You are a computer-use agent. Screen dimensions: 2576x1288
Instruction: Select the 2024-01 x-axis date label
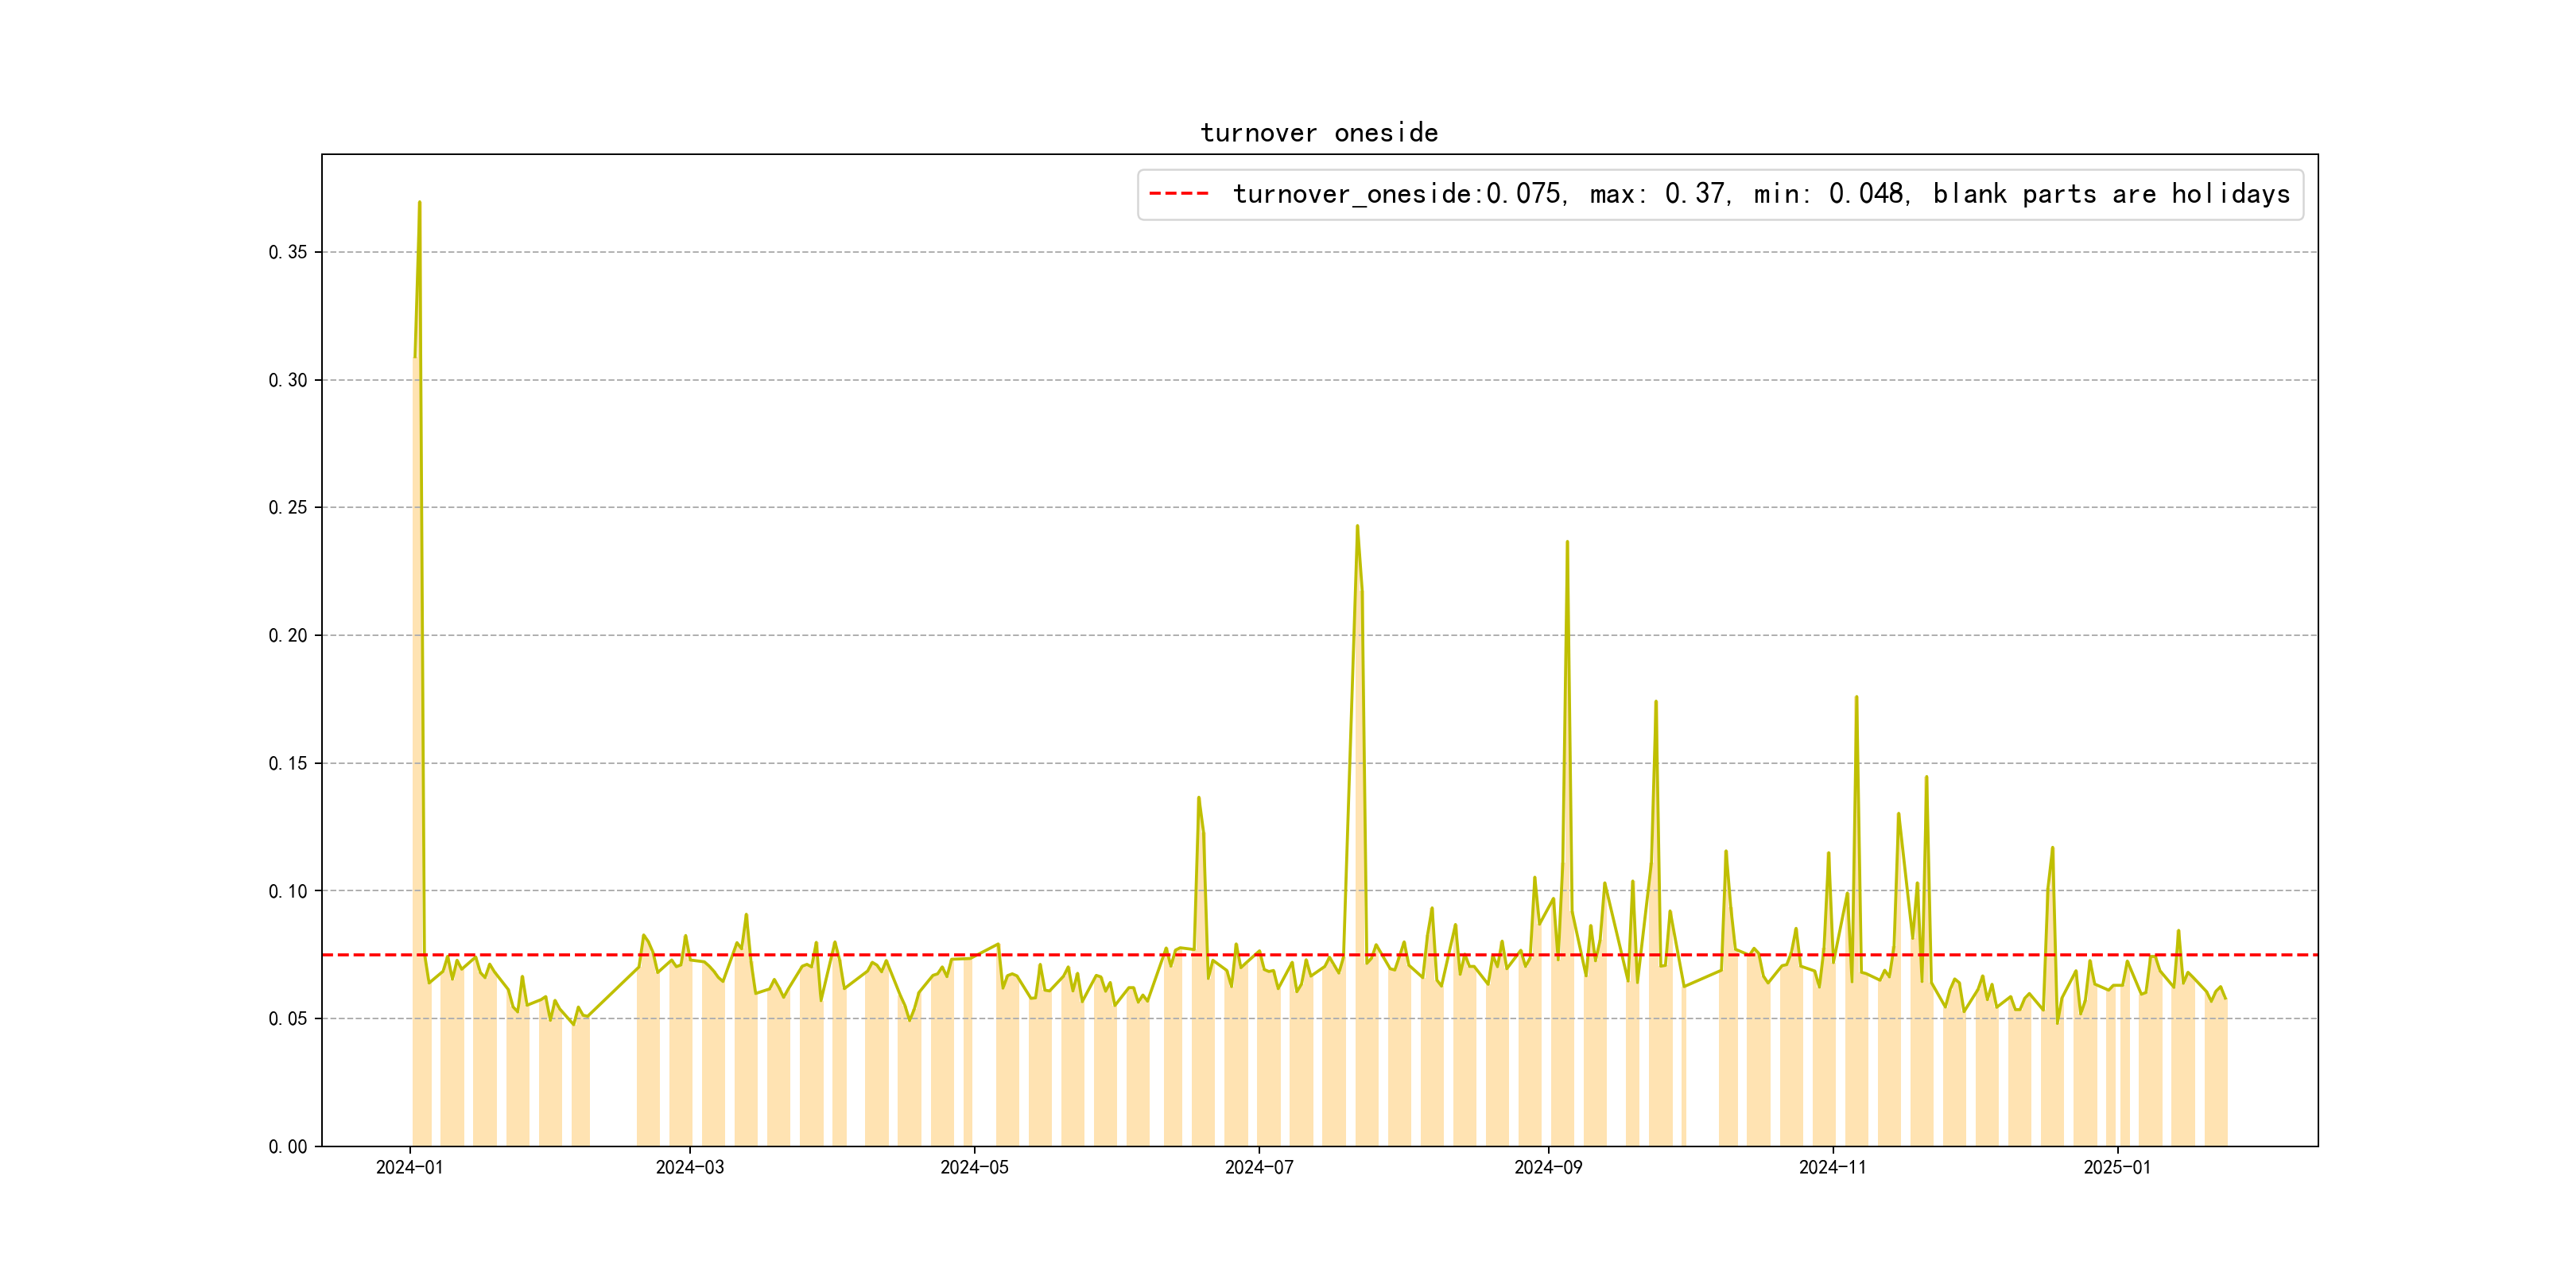pos(409,1167)
